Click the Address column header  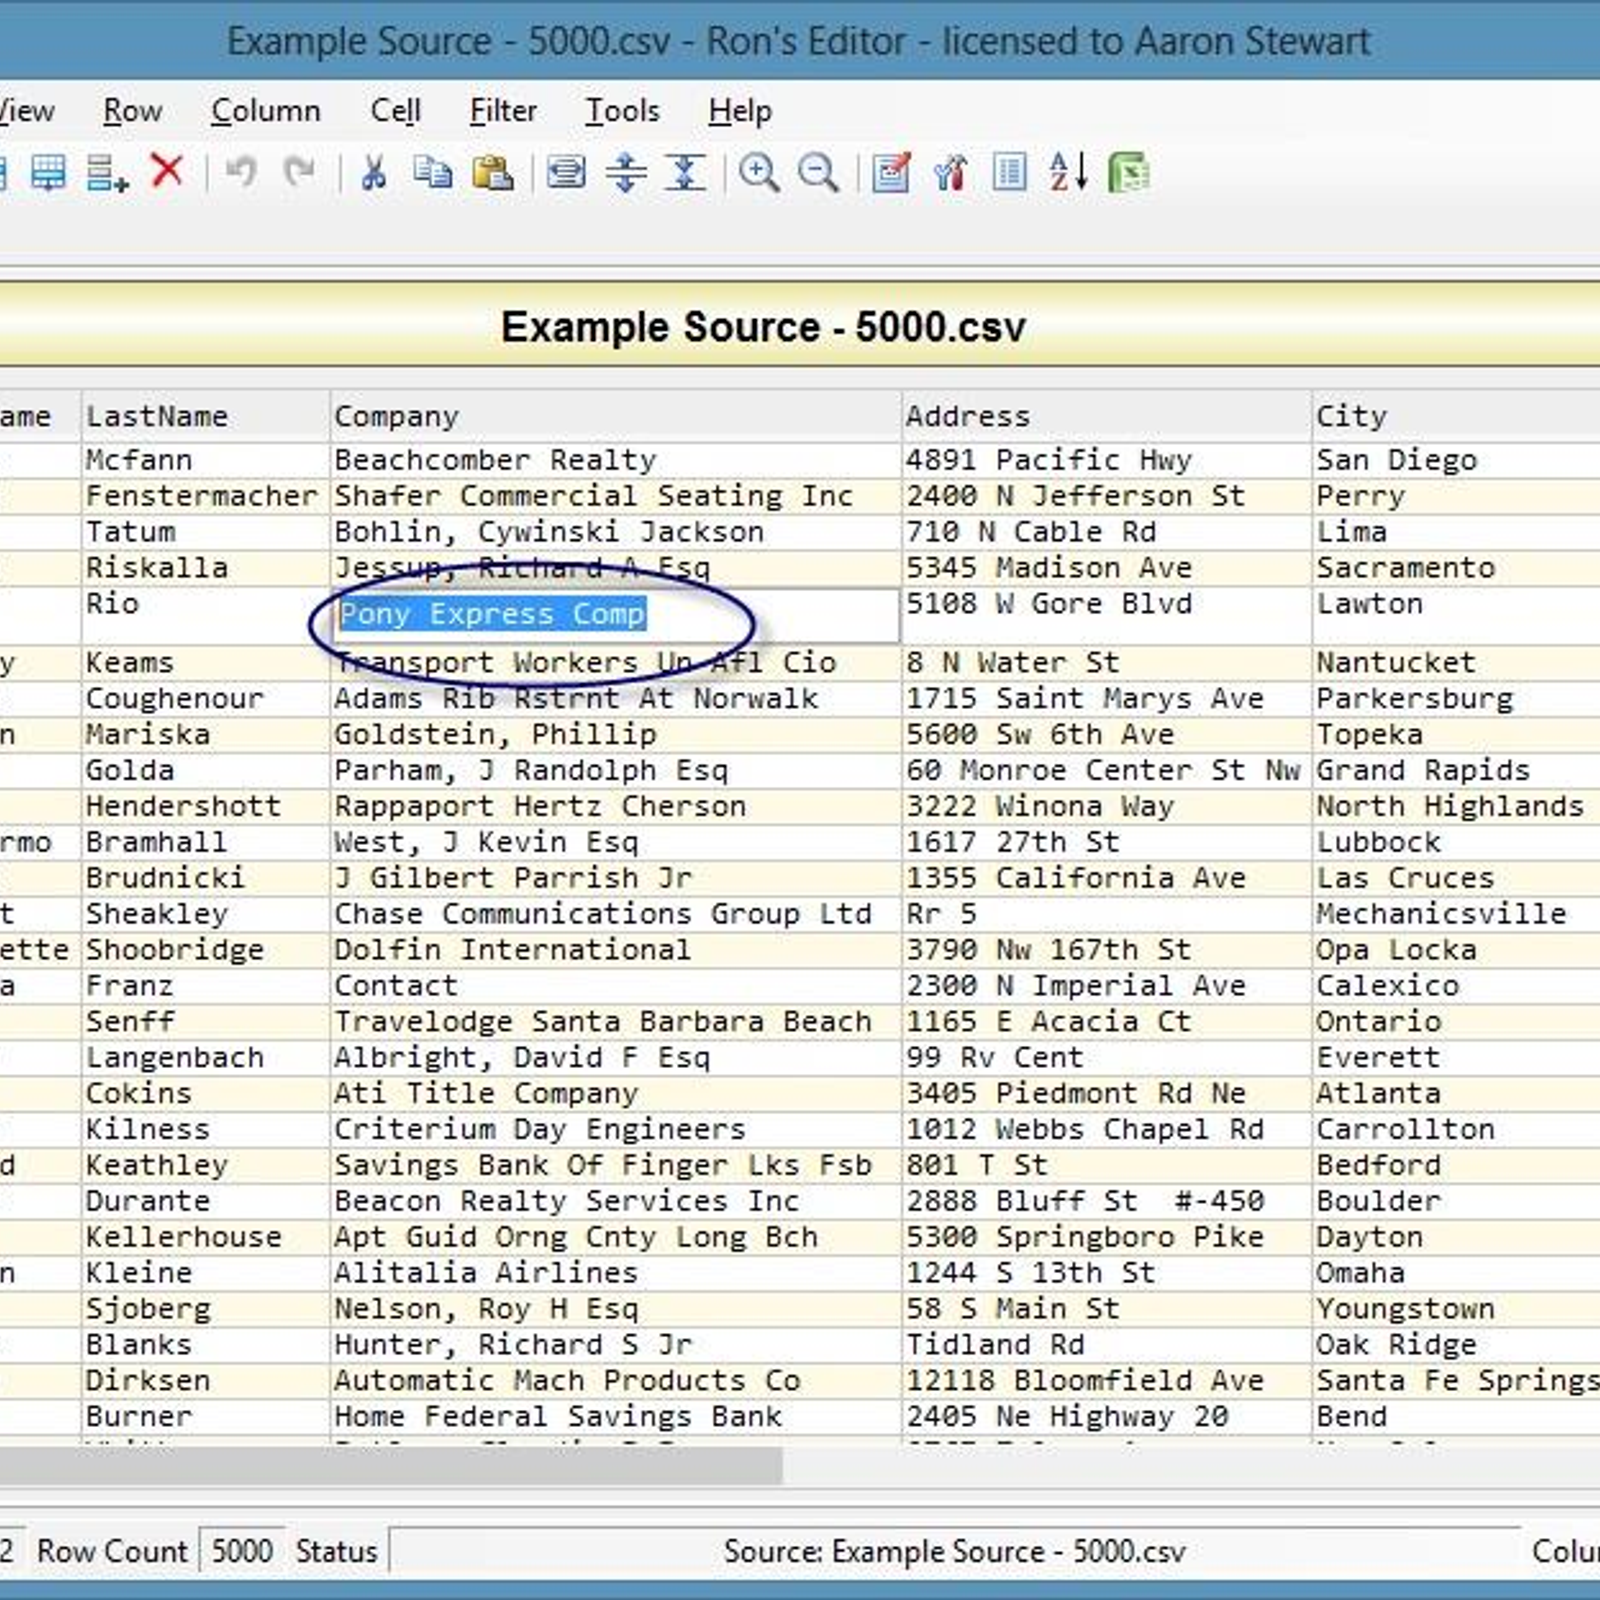(x=1106, y=416)
